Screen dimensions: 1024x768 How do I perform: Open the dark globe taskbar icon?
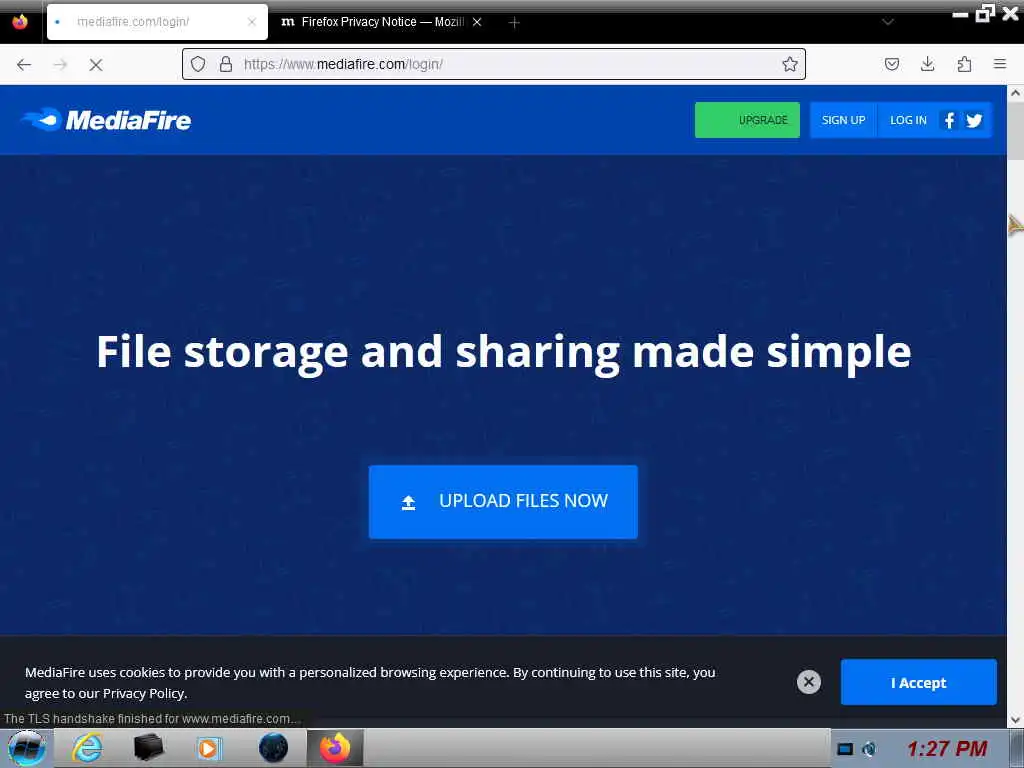pyautogui.click(x=273, y=748)
